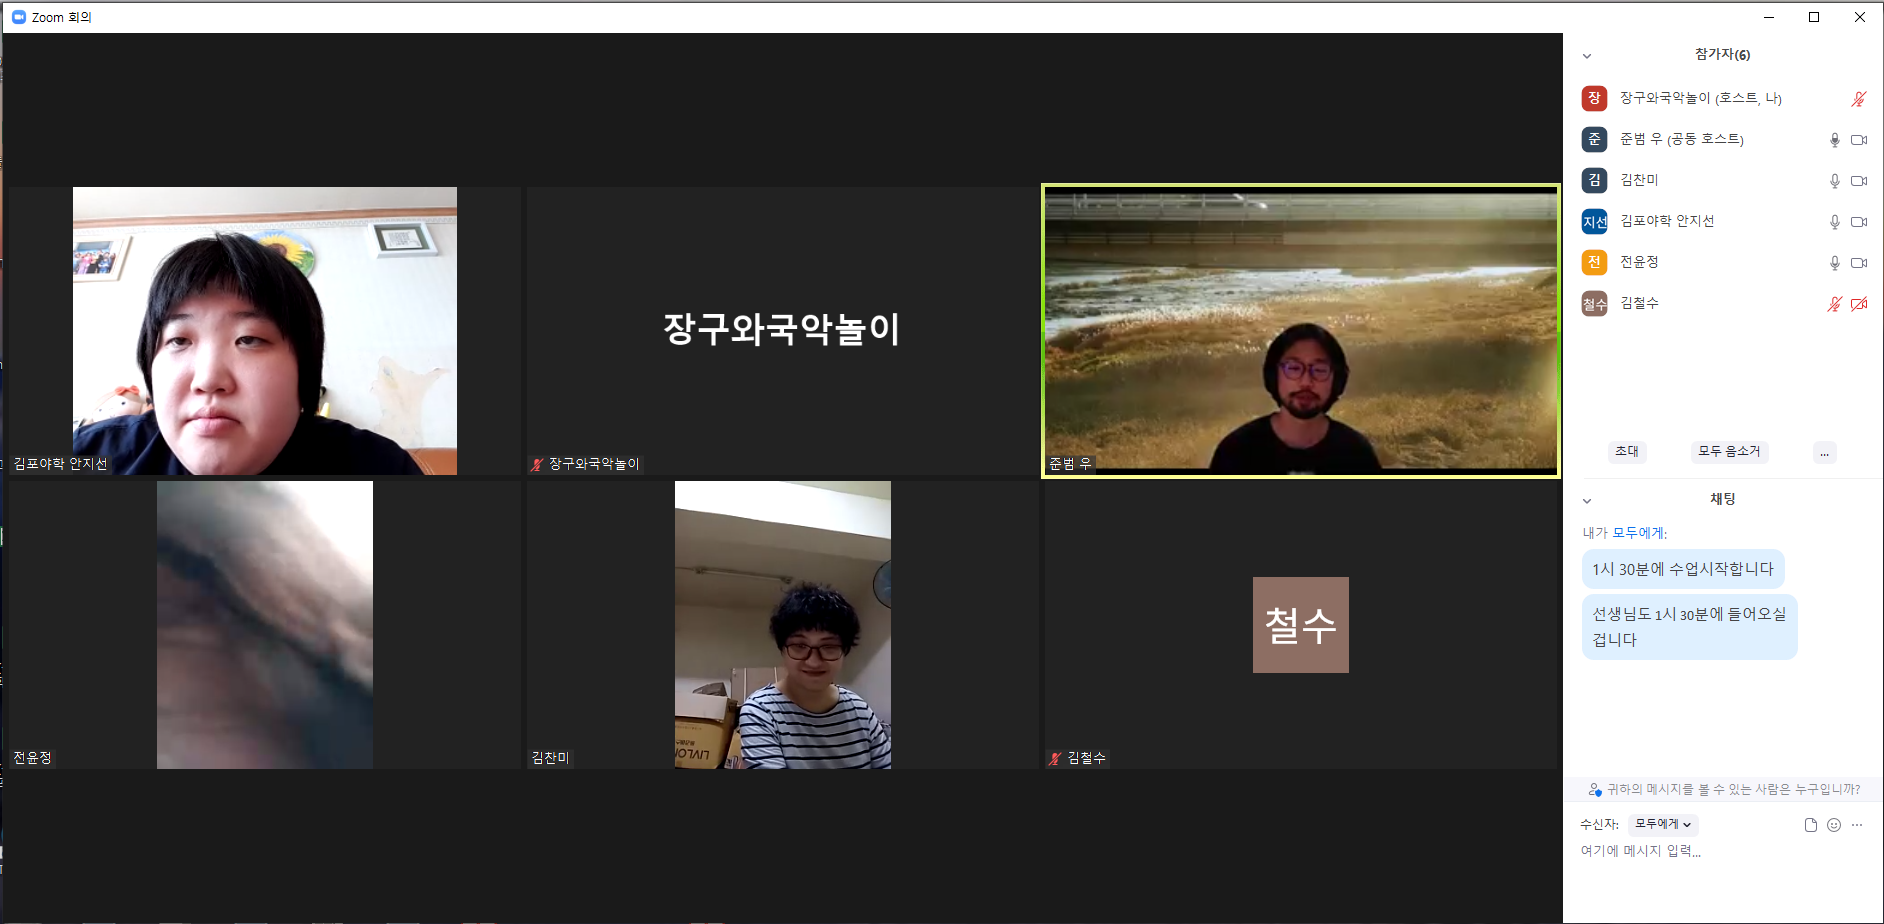Select participant name 김찬미 in list
Image resolution: width=1884 pixels, height=924 pixels.
click(1640, 180)
